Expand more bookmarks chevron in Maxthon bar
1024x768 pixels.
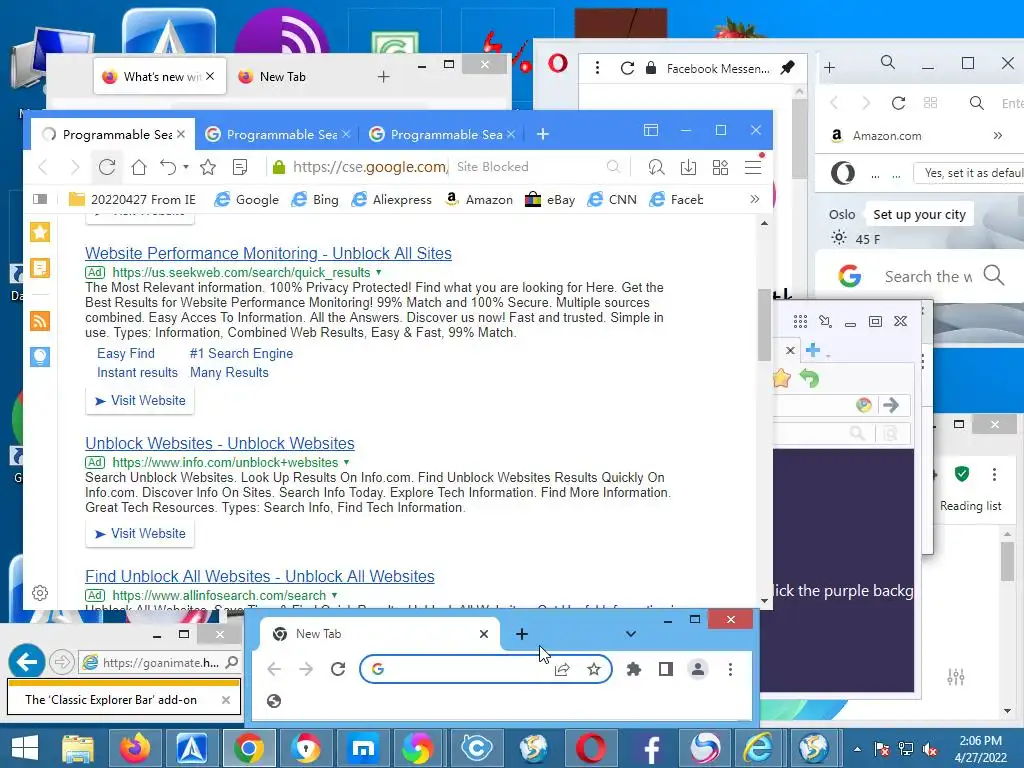tap(755, 199)
